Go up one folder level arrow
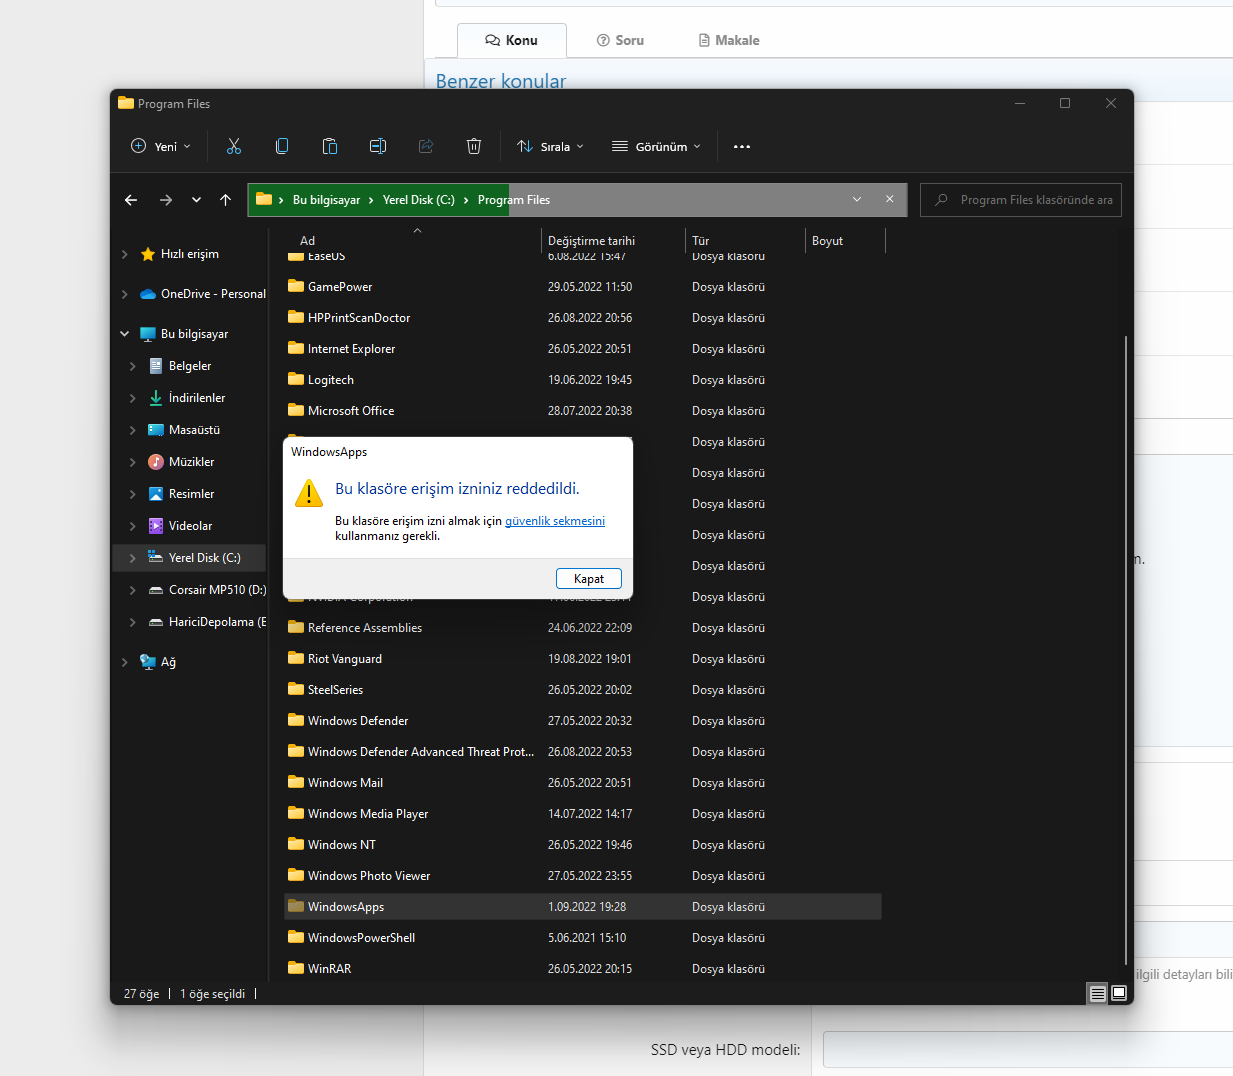The width and height of the screenshot is (1233, 1076). [x=226, y=200]
